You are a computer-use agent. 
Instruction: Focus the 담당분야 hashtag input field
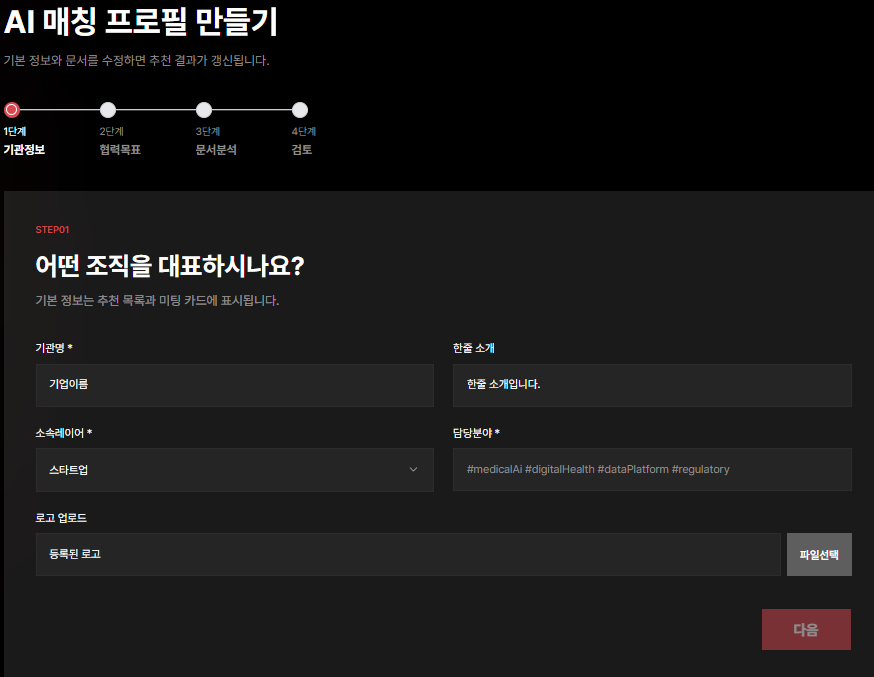click(x=652, y=469)
